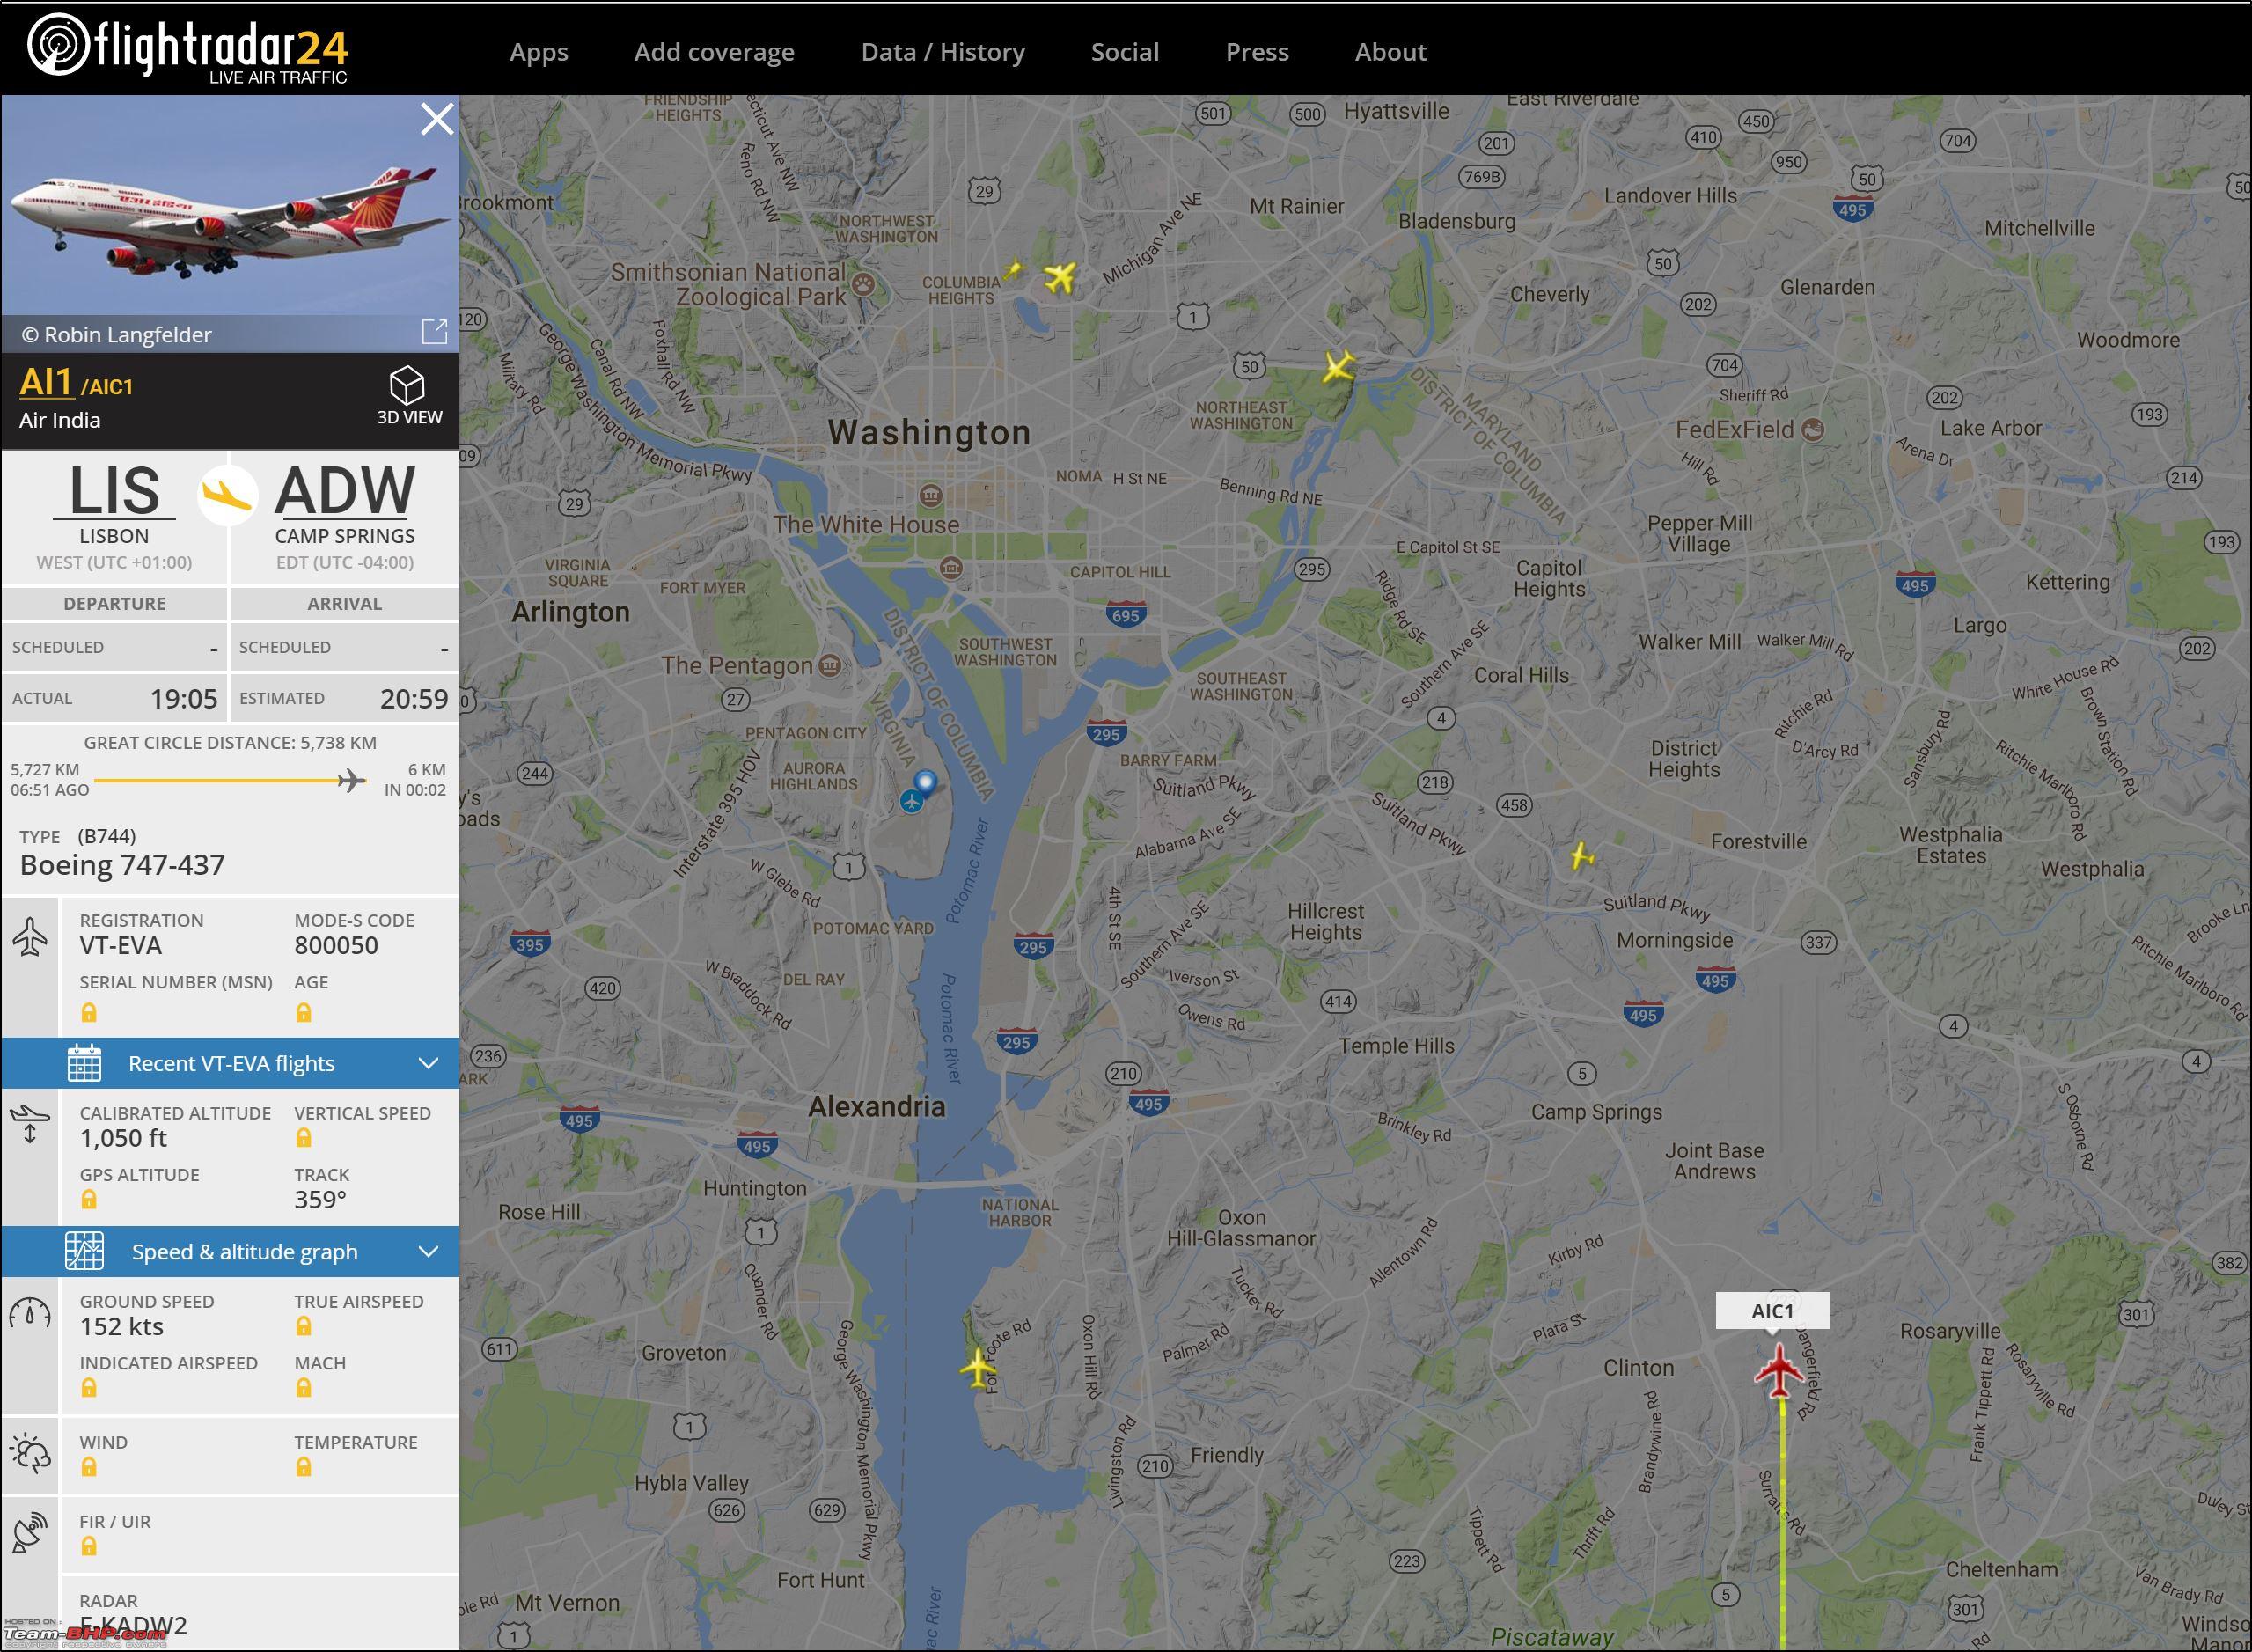The image size is (2252, 1652).
Task: Expand Recent VT-EVA flights section
Action: [230, 1063]
